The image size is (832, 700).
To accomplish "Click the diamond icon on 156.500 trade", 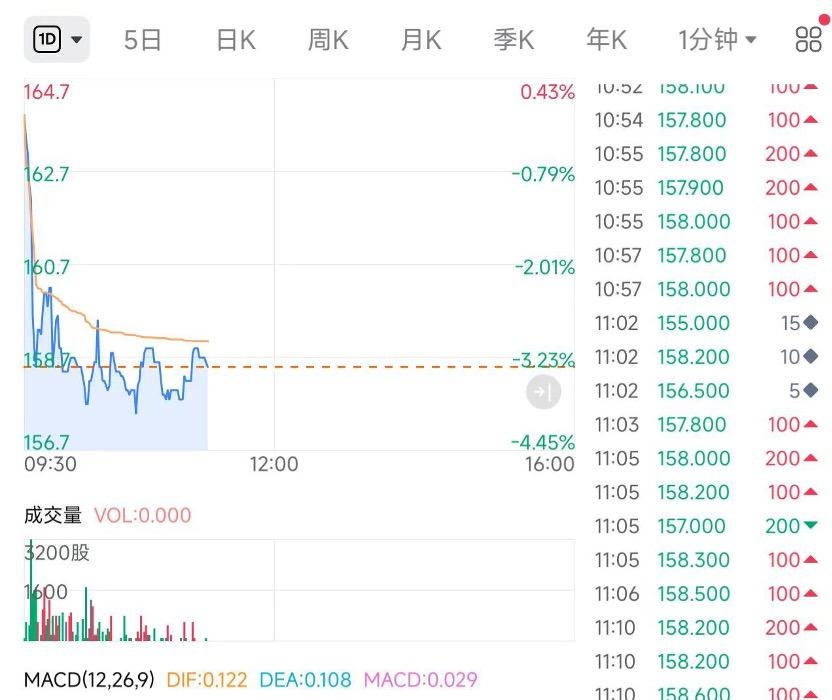I will tap(811, 391).
